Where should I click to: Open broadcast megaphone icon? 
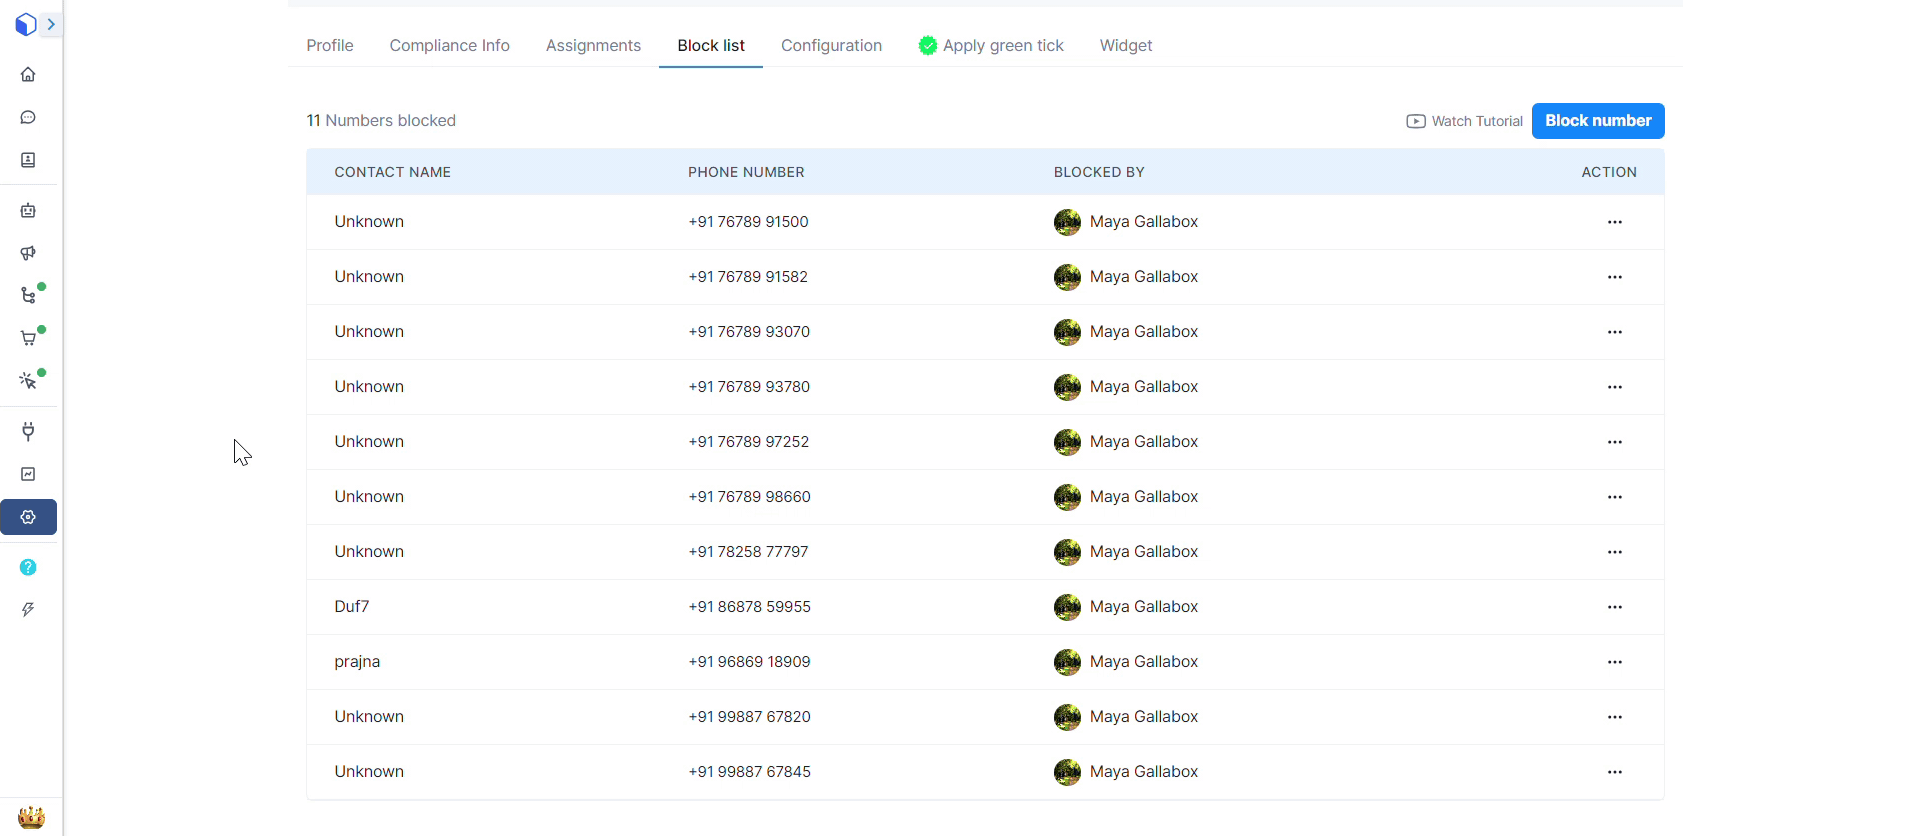click(28, 253)
